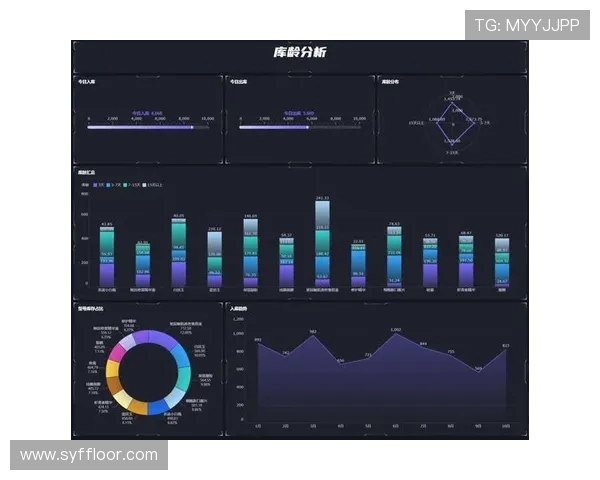Click the 982 data point on trend chart
The image size is (600, 480).
click(x=313, y=336)
